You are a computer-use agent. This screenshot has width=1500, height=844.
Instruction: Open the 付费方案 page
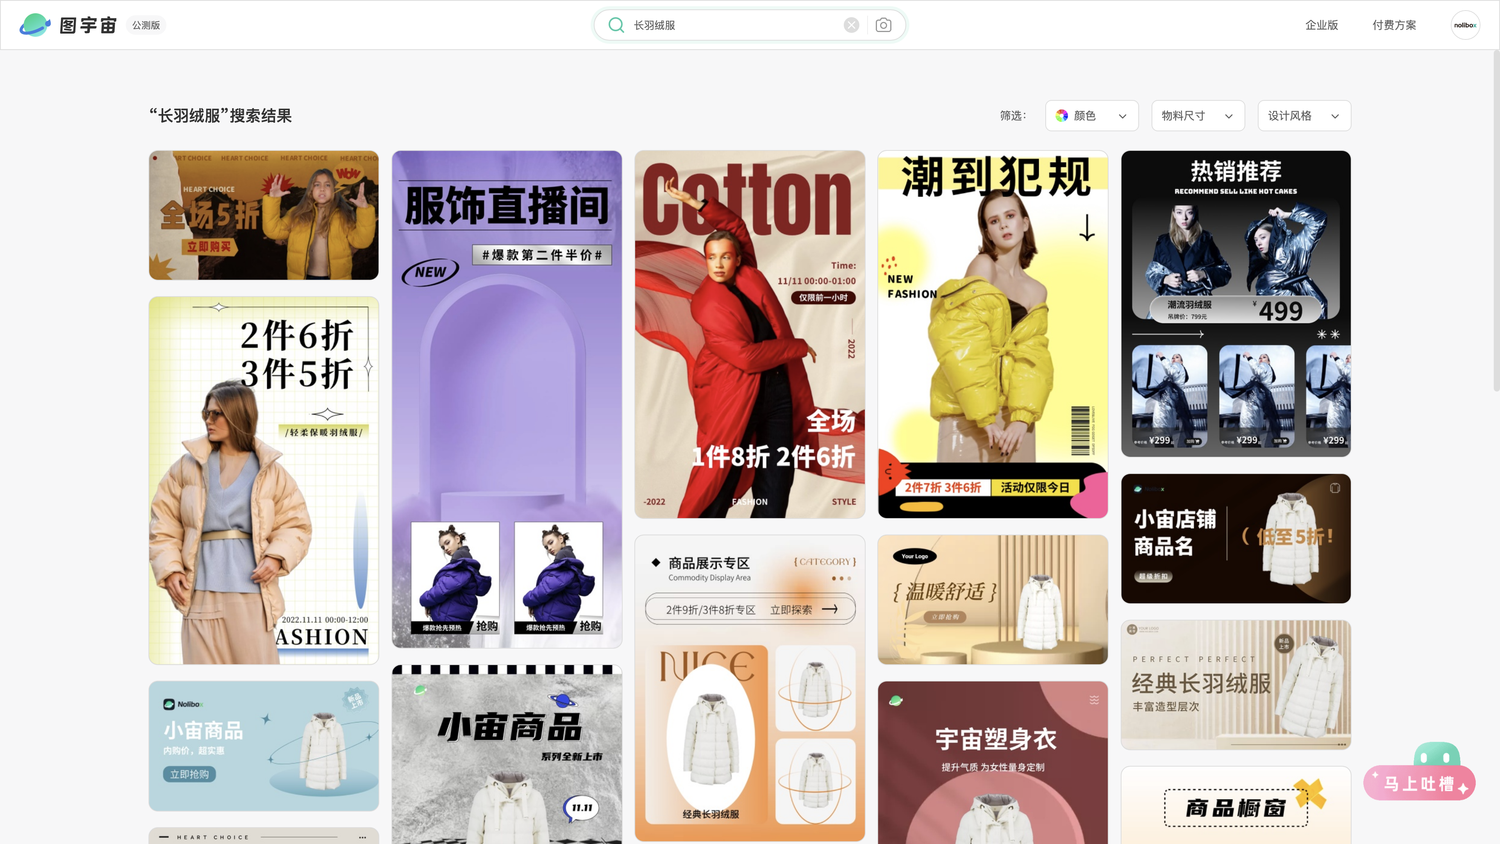click(x=1394, y=25)
